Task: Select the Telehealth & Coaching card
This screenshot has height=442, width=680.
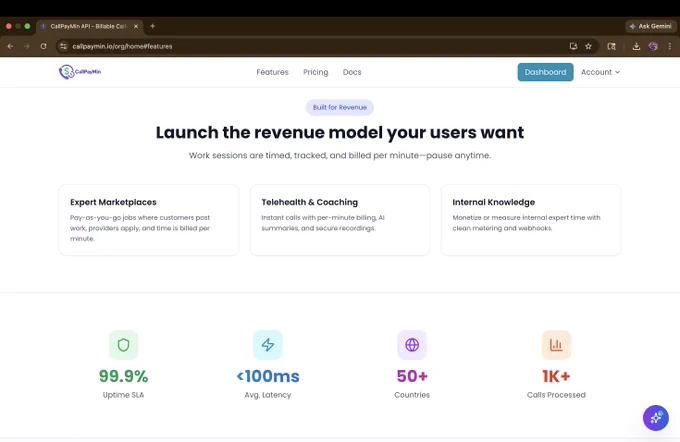Action: tap(340, 220)
